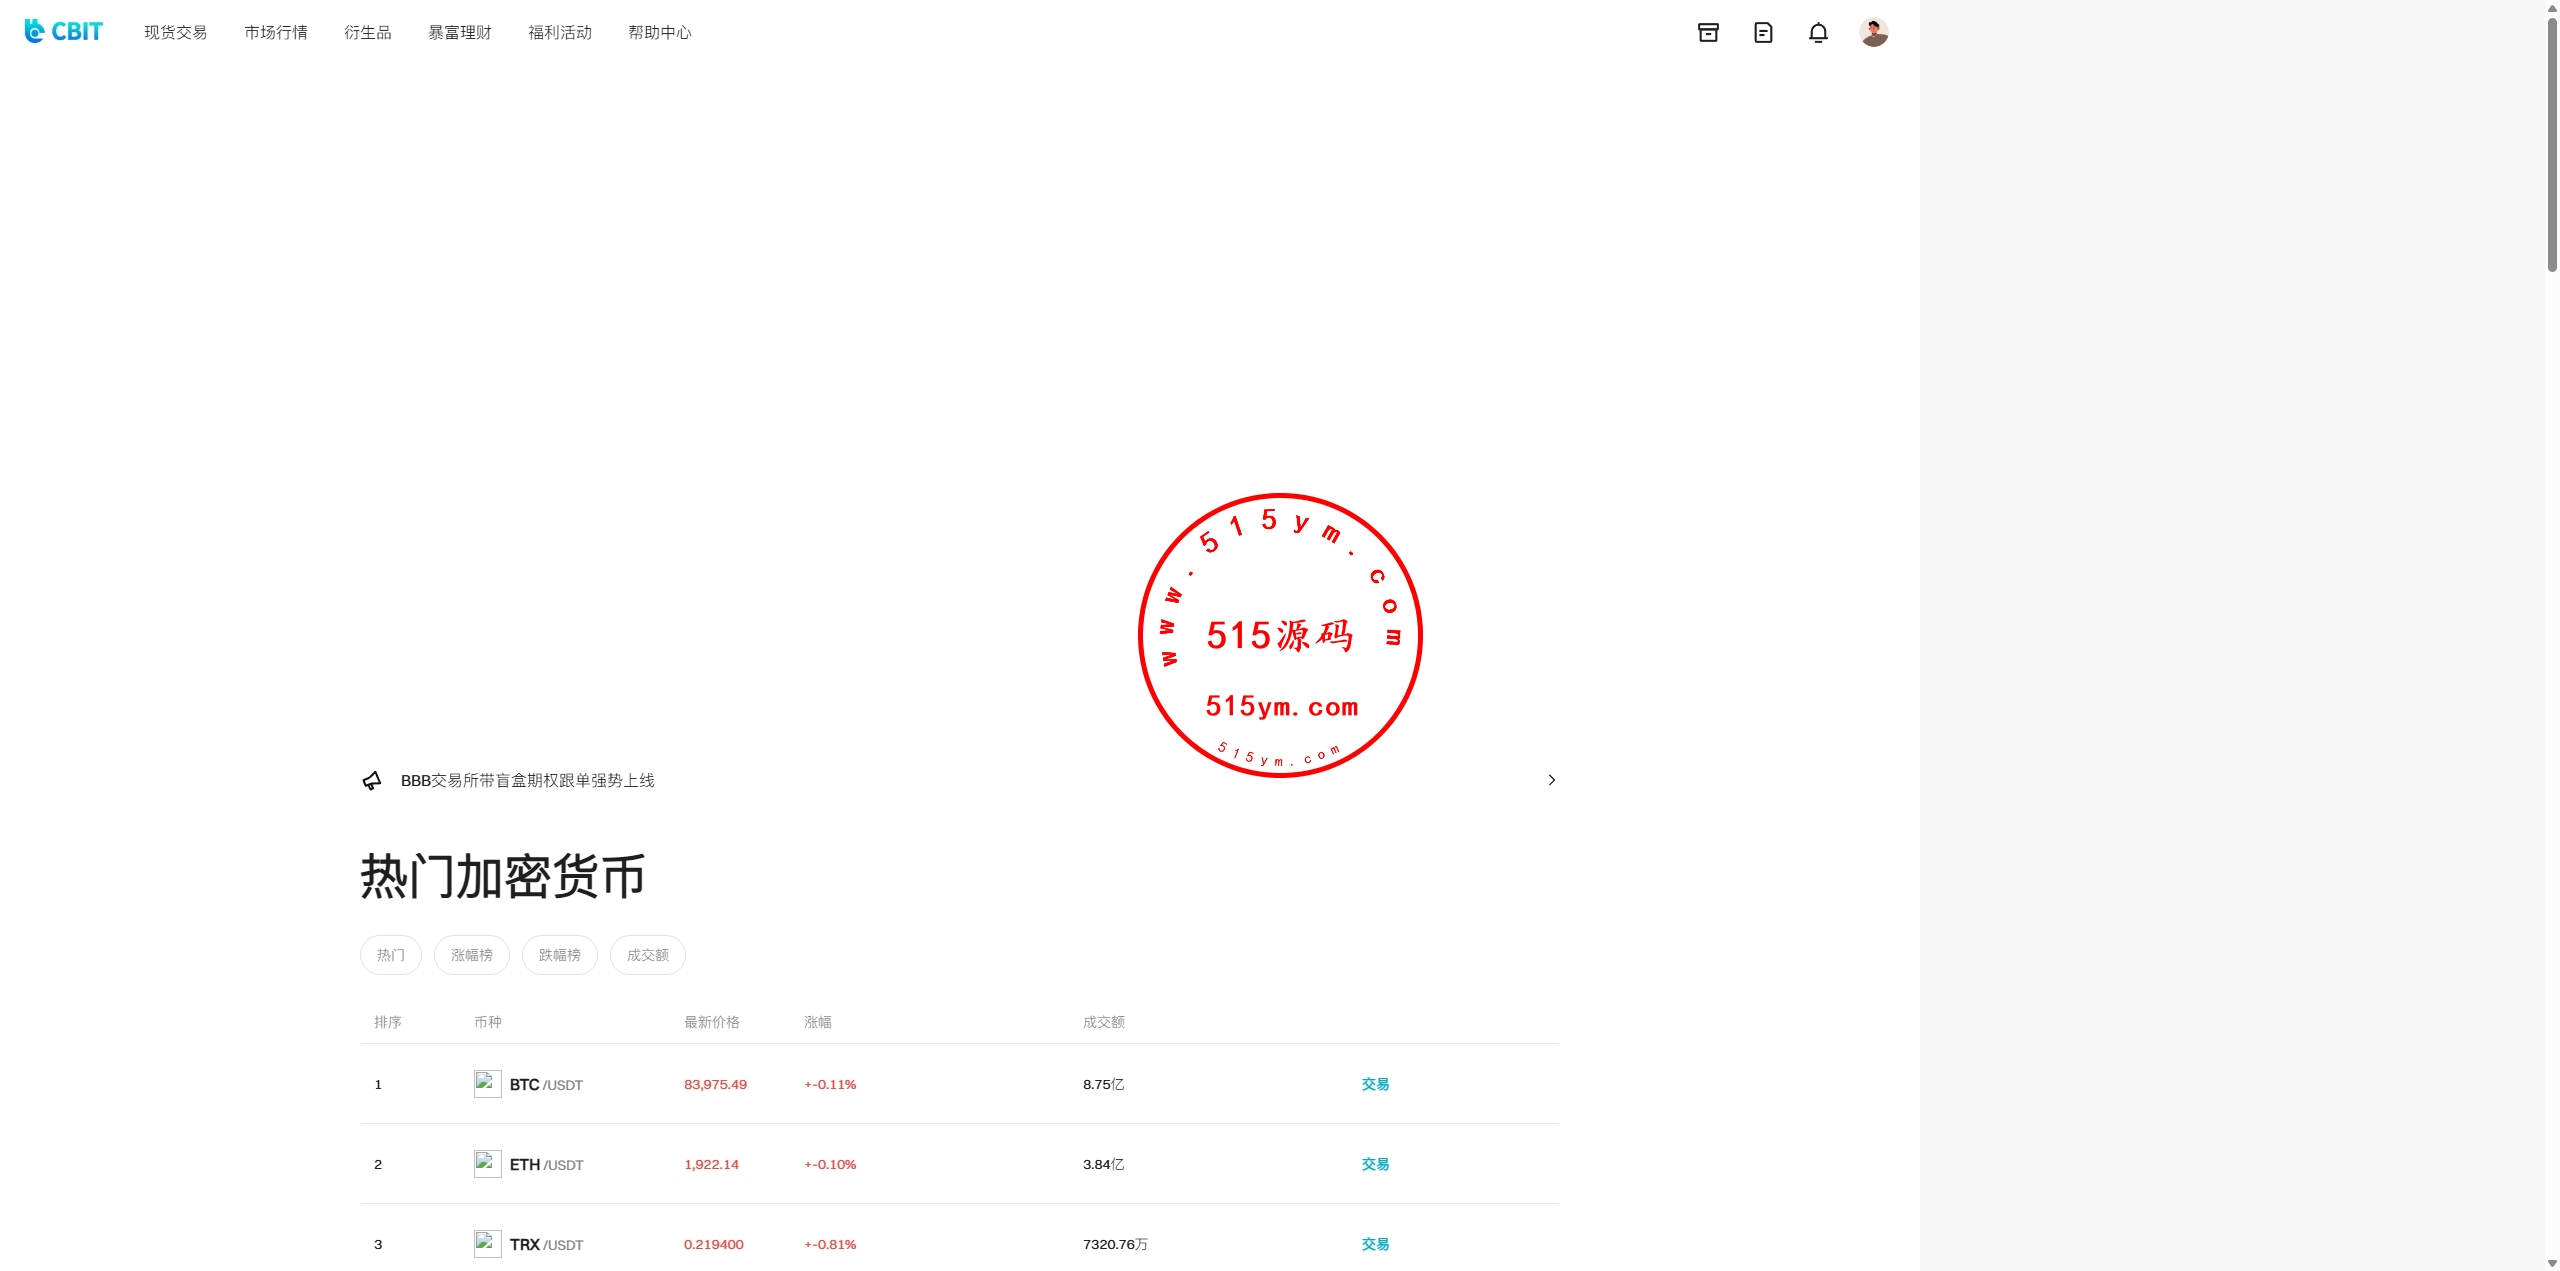Open the BBB交易所 announcement text
2560x1271 pixels.
tap(527, 781)
